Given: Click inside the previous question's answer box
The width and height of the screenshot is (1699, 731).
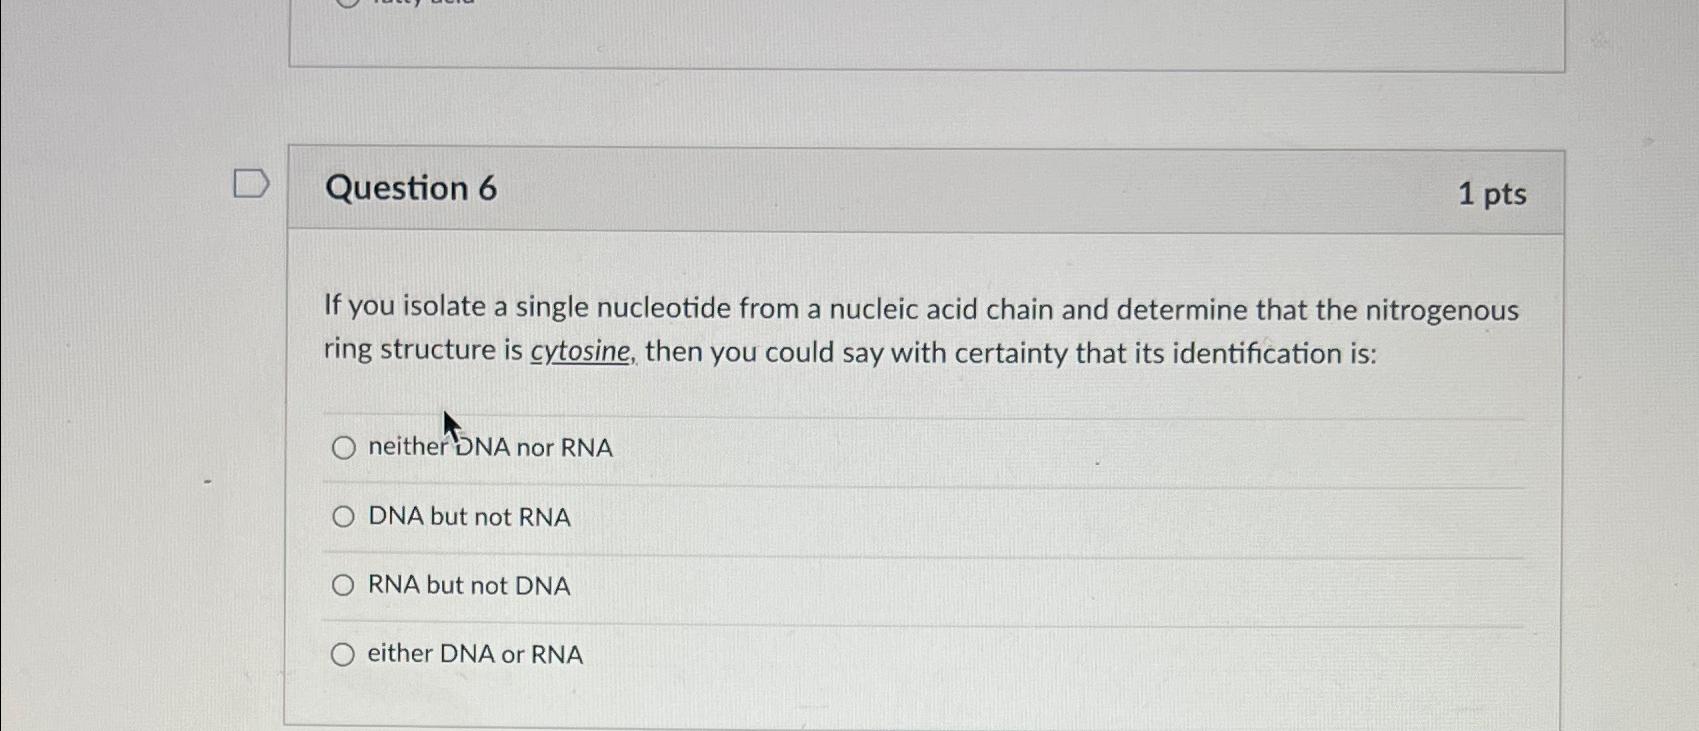Looking at the screenshot, I should click(x=900, y=35).
